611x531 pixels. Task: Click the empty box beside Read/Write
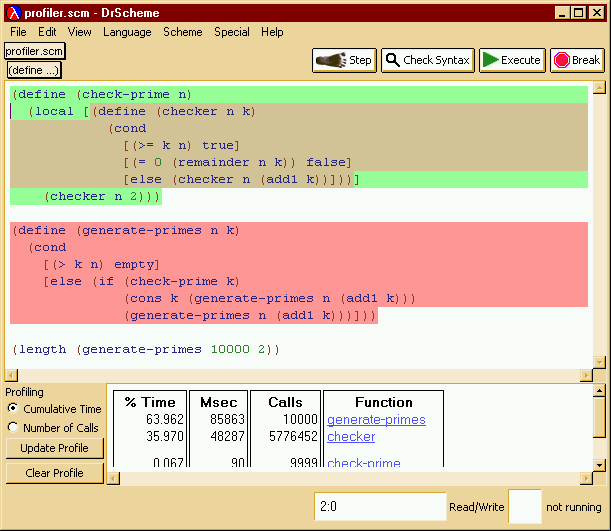click(x=525, y=506)
